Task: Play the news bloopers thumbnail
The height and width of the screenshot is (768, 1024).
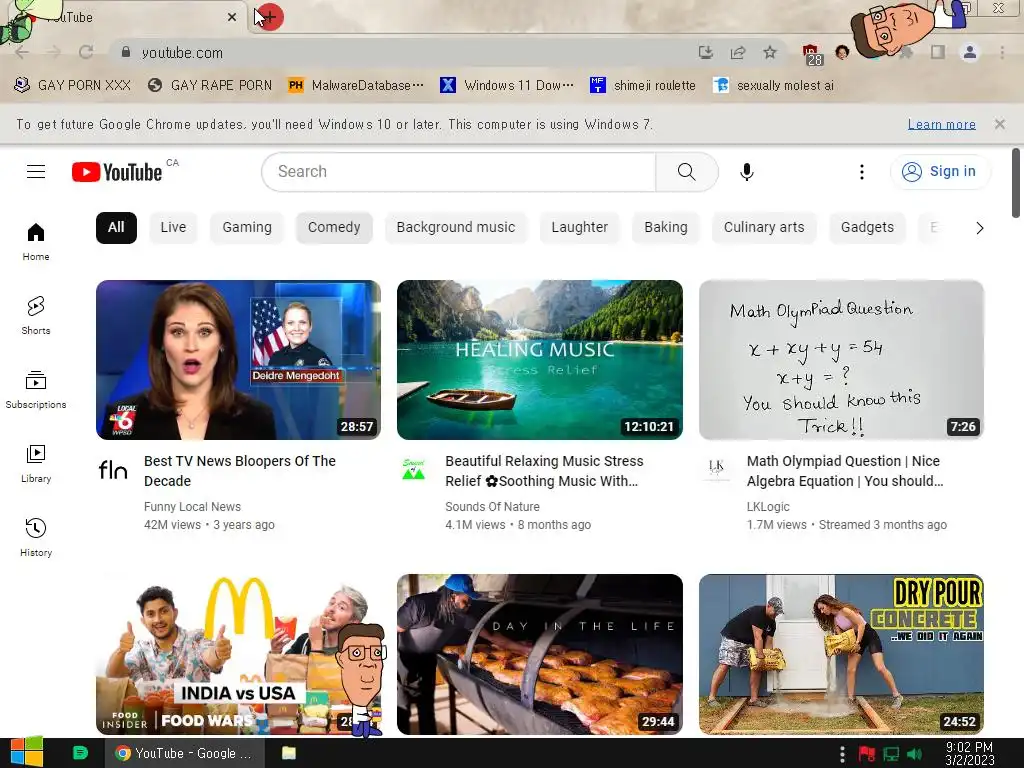Action: 238,360
